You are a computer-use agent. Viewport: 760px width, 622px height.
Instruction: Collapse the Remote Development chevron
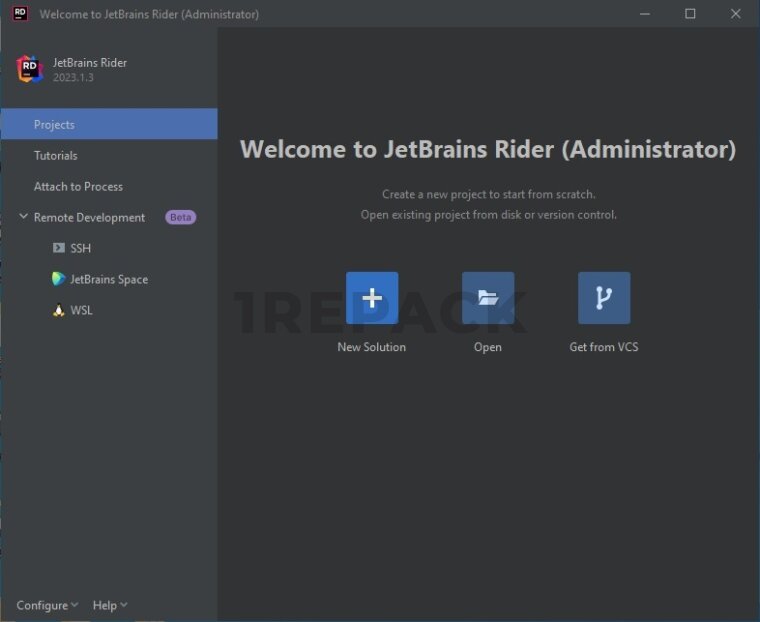tap(23, 217)
